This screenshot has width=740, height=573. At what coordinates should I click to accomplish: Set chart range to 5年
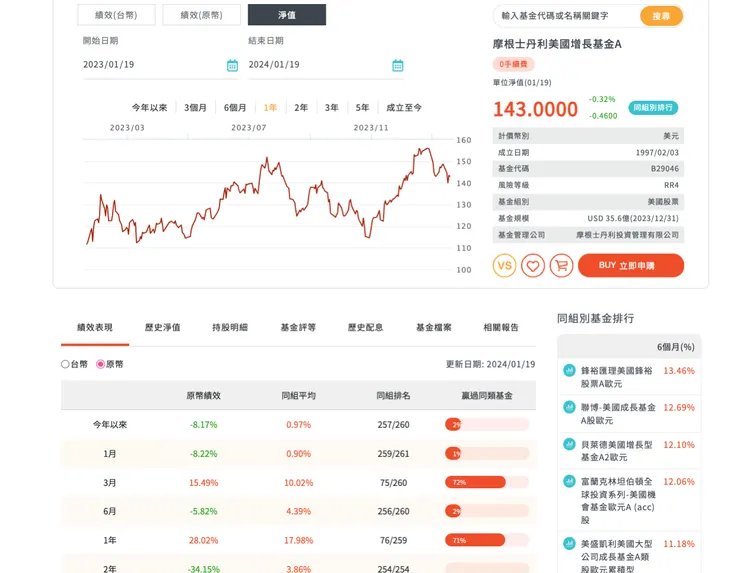tap(362, 108)
